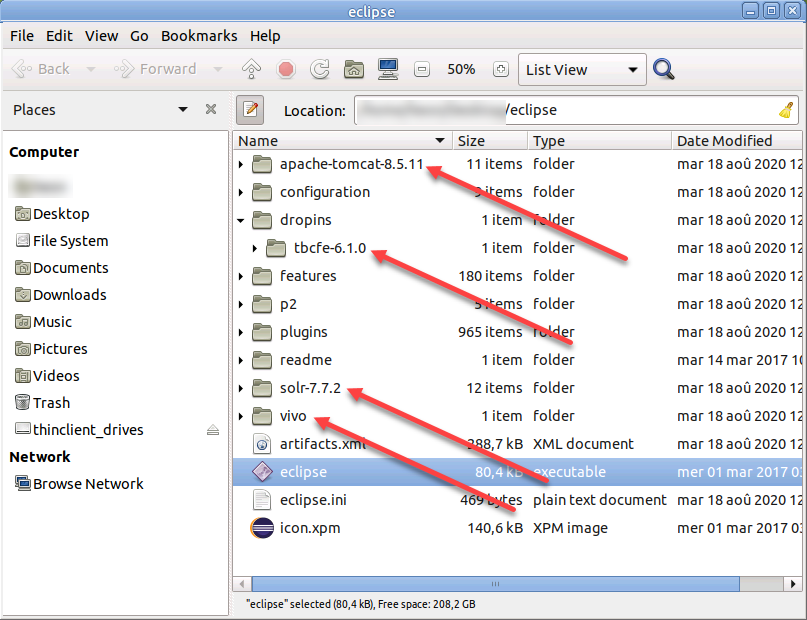Sort by Size column header

(x=490, y=140)
